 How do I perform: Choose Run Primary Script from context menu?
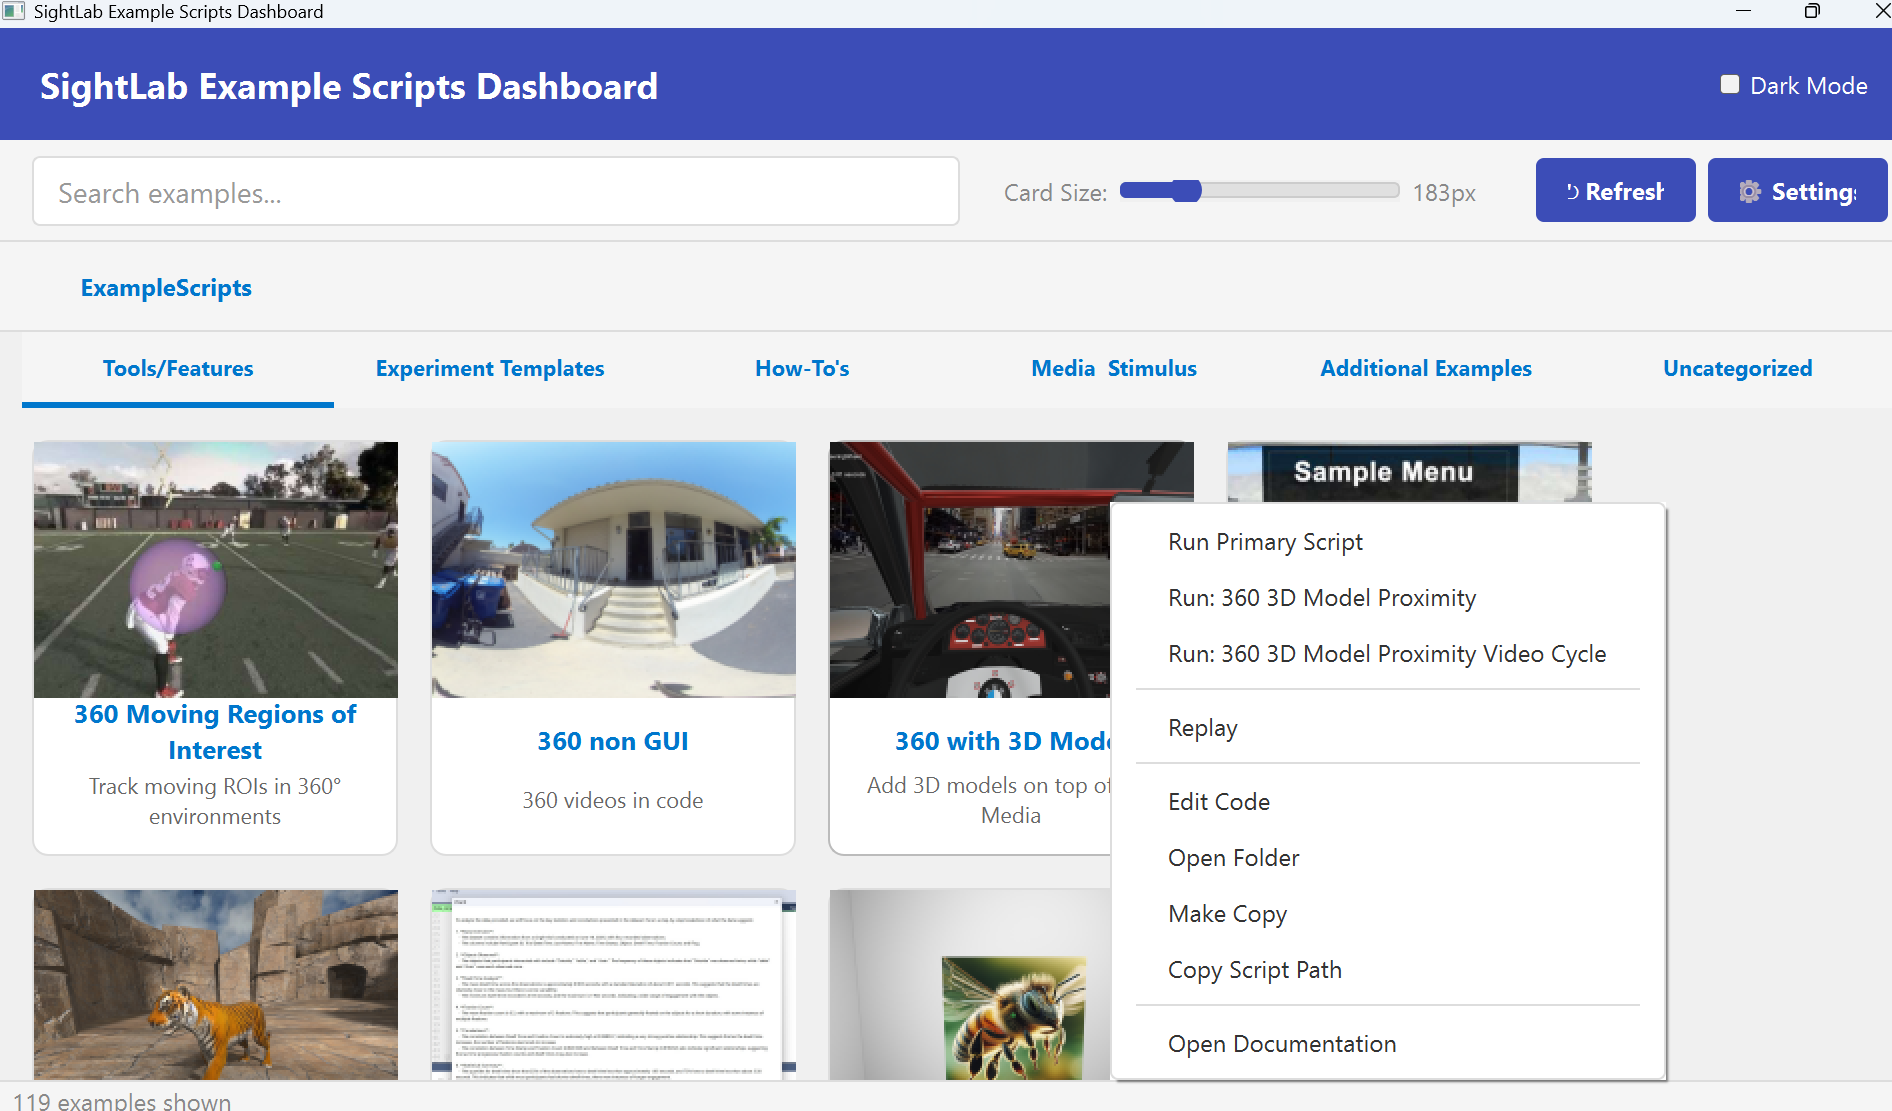tap(1265, 542)
